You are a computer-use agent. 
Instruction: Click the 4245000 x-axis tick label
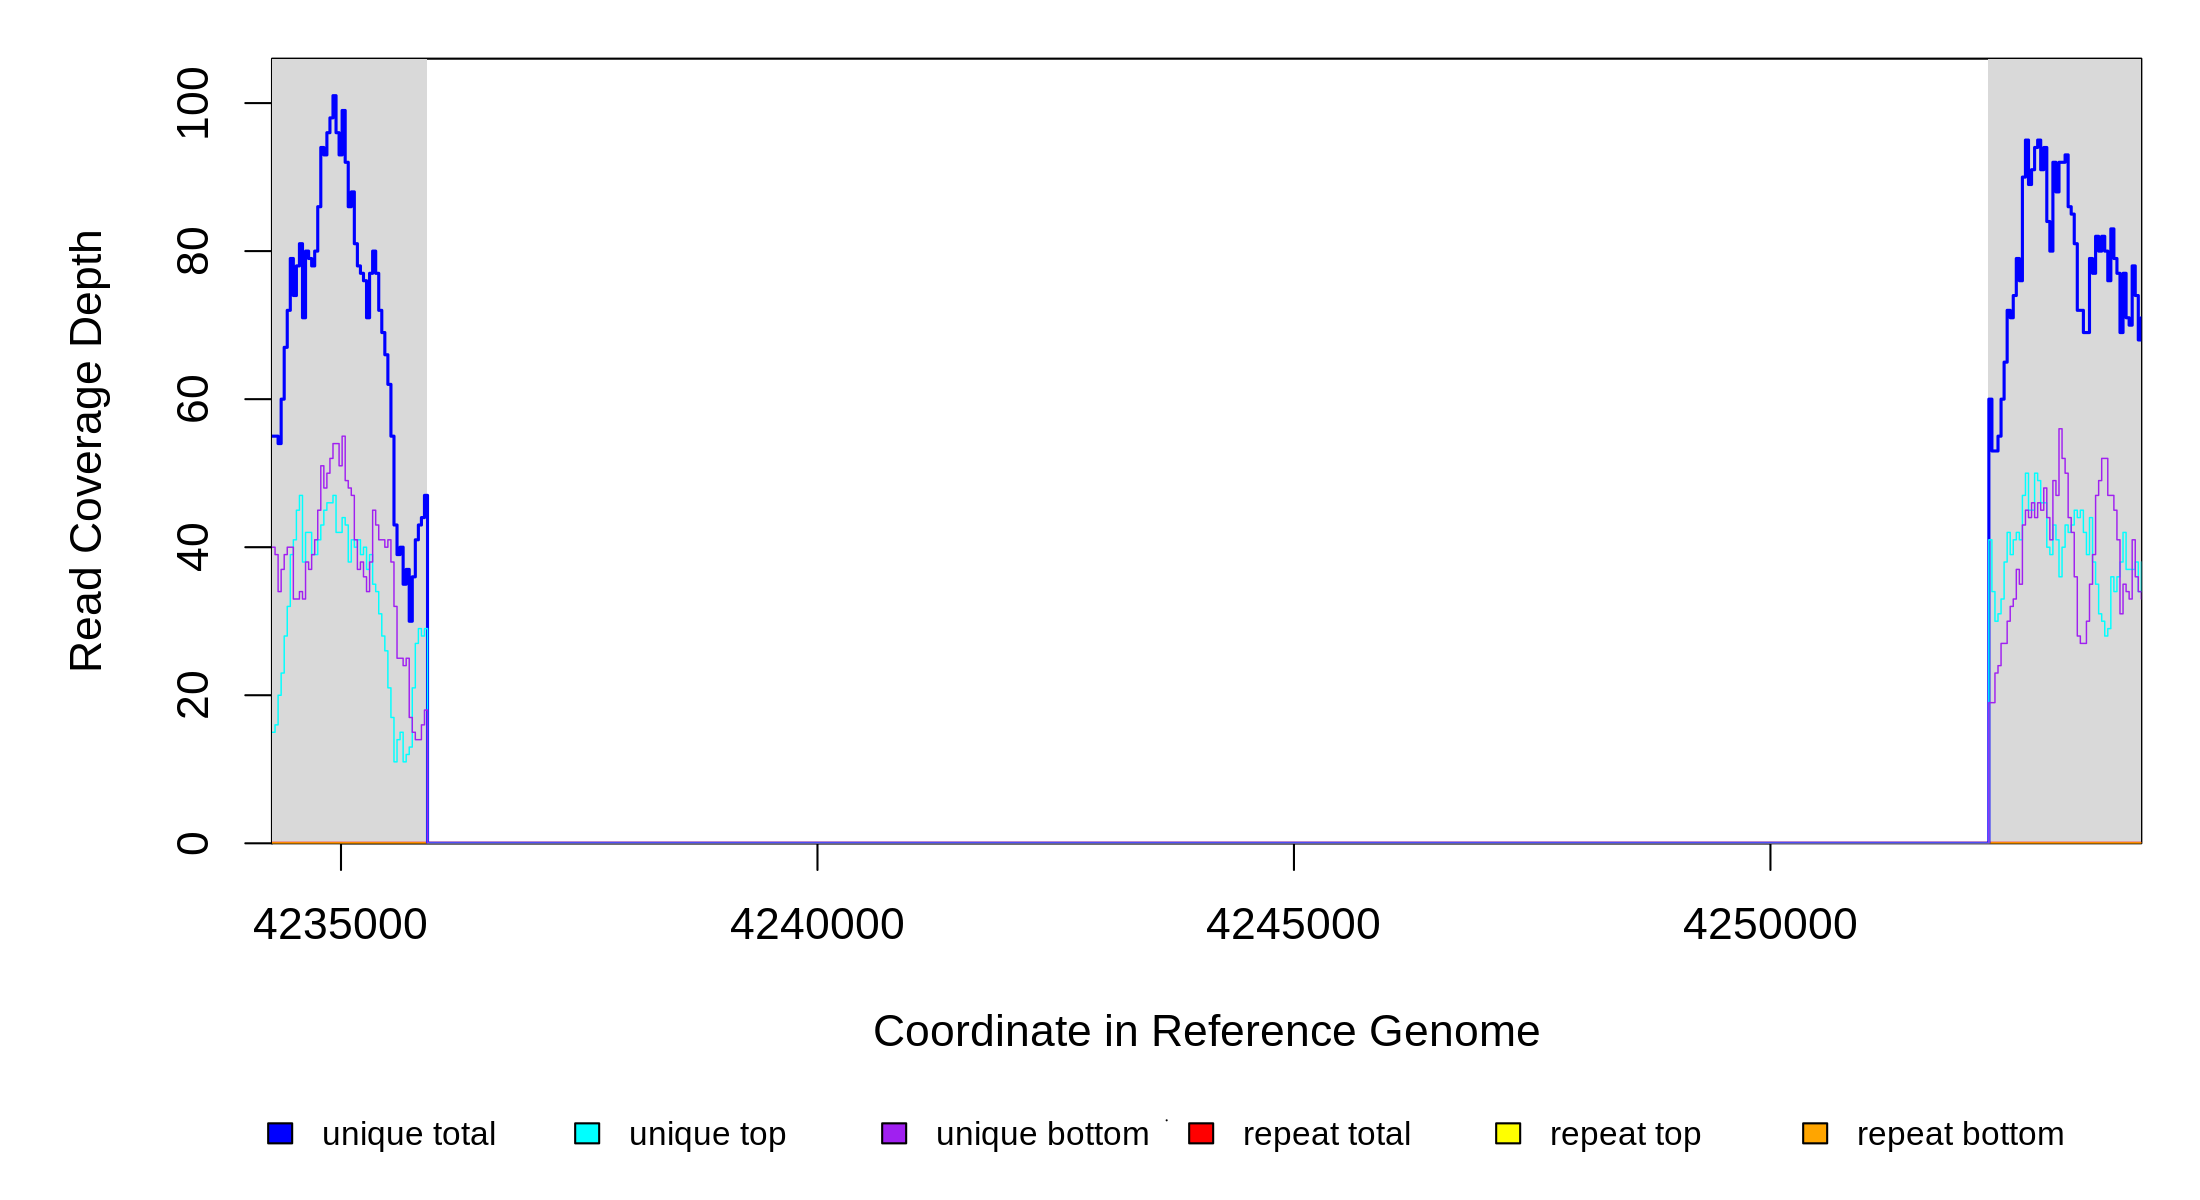pyautogui.click(x=1293, y=924)
